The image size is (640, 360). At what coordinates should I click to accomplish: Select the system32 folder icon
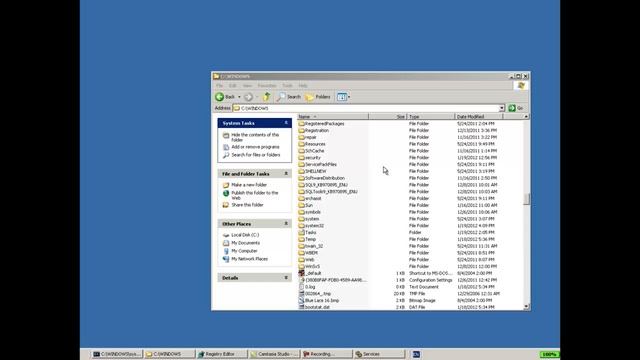pos(301,226)
